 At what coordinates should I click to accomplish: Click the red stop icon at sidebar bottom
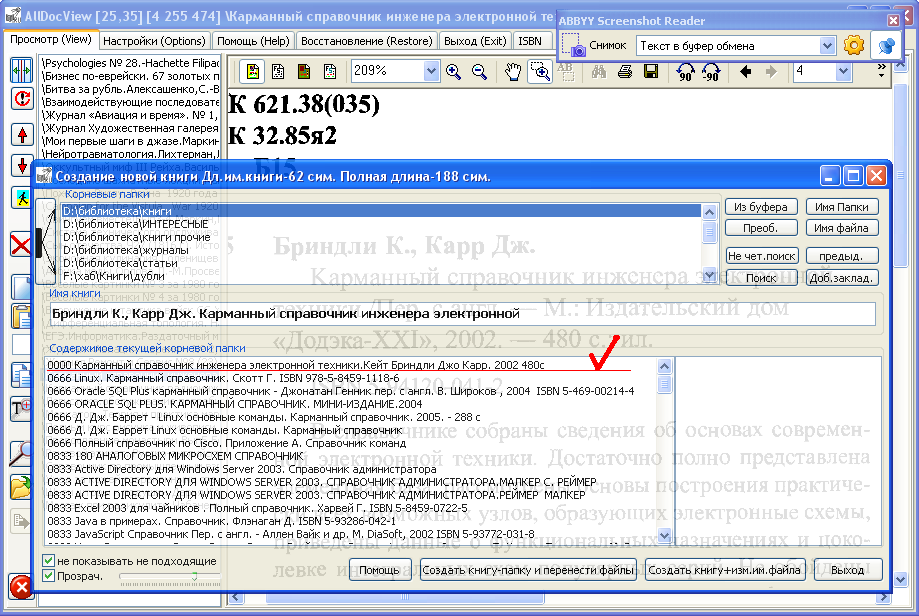pos(21,586)
